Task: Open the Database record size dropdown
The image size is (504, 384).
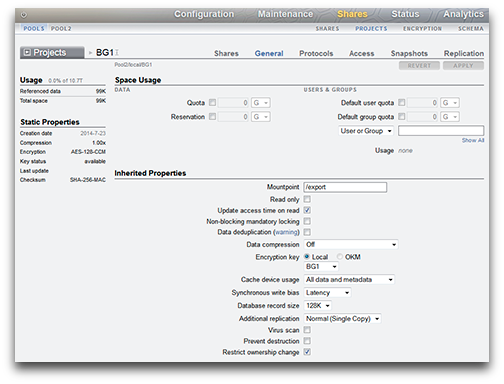Action: coord(318,305)
